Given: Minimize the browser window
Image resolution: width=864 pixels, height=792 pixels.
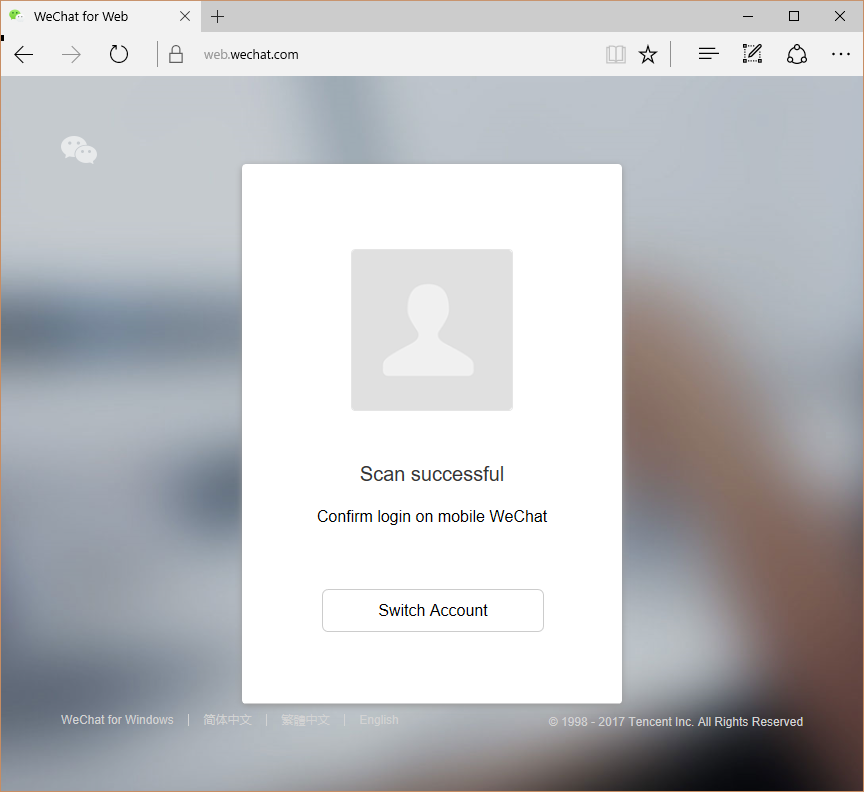Looking at the screenshot, I should [x=748, y=17].
